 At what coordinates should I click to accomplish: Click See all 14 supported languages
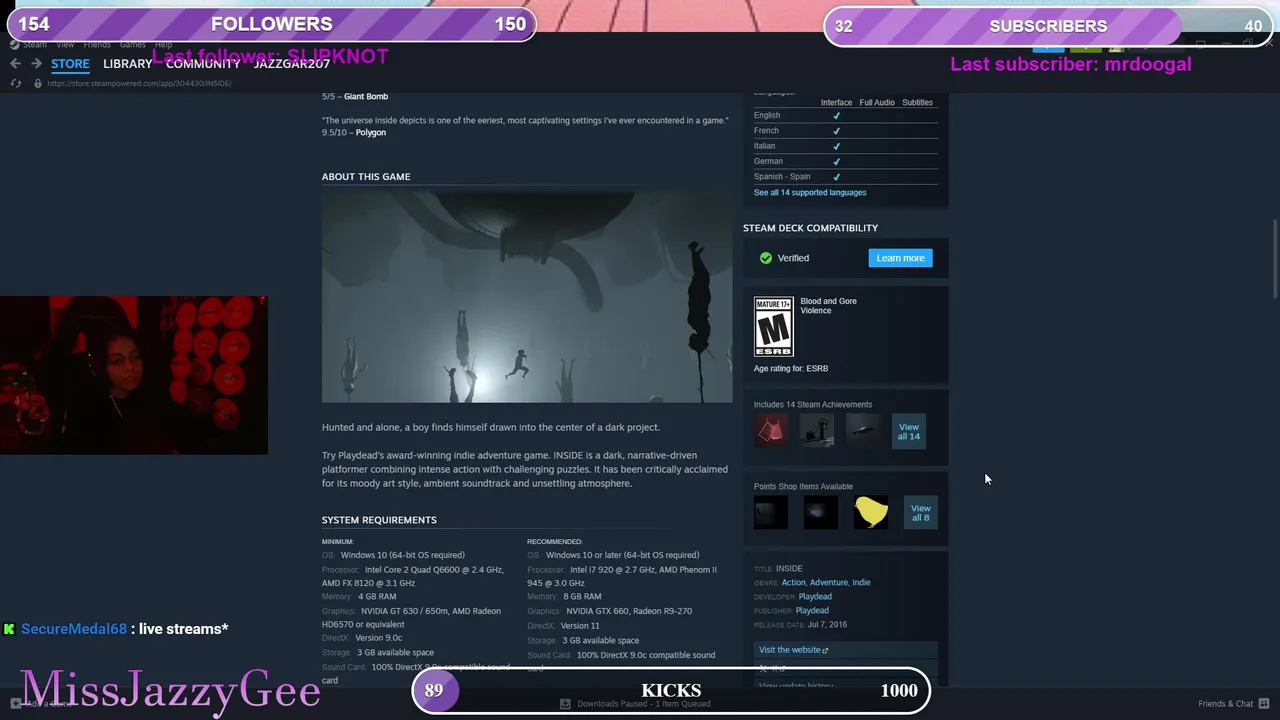[x=810, y=193]
